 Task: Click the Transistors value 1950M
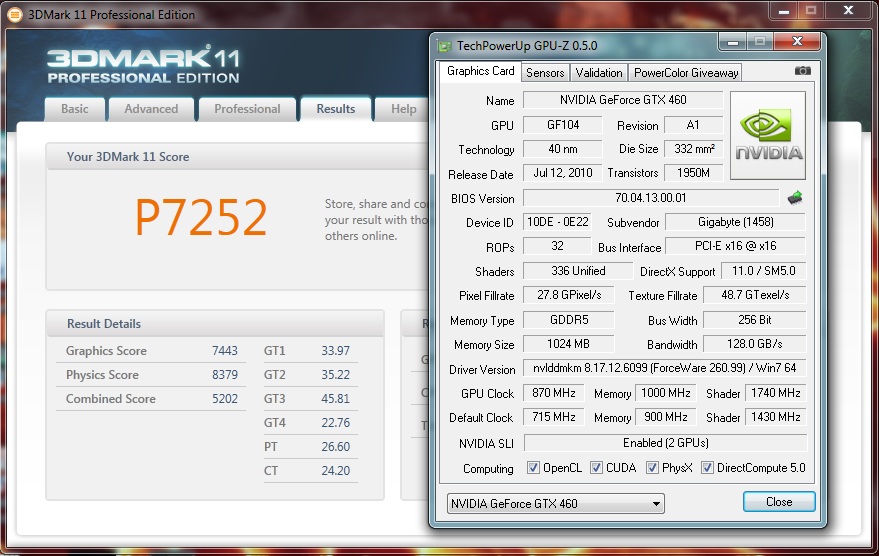pos(693,173)
